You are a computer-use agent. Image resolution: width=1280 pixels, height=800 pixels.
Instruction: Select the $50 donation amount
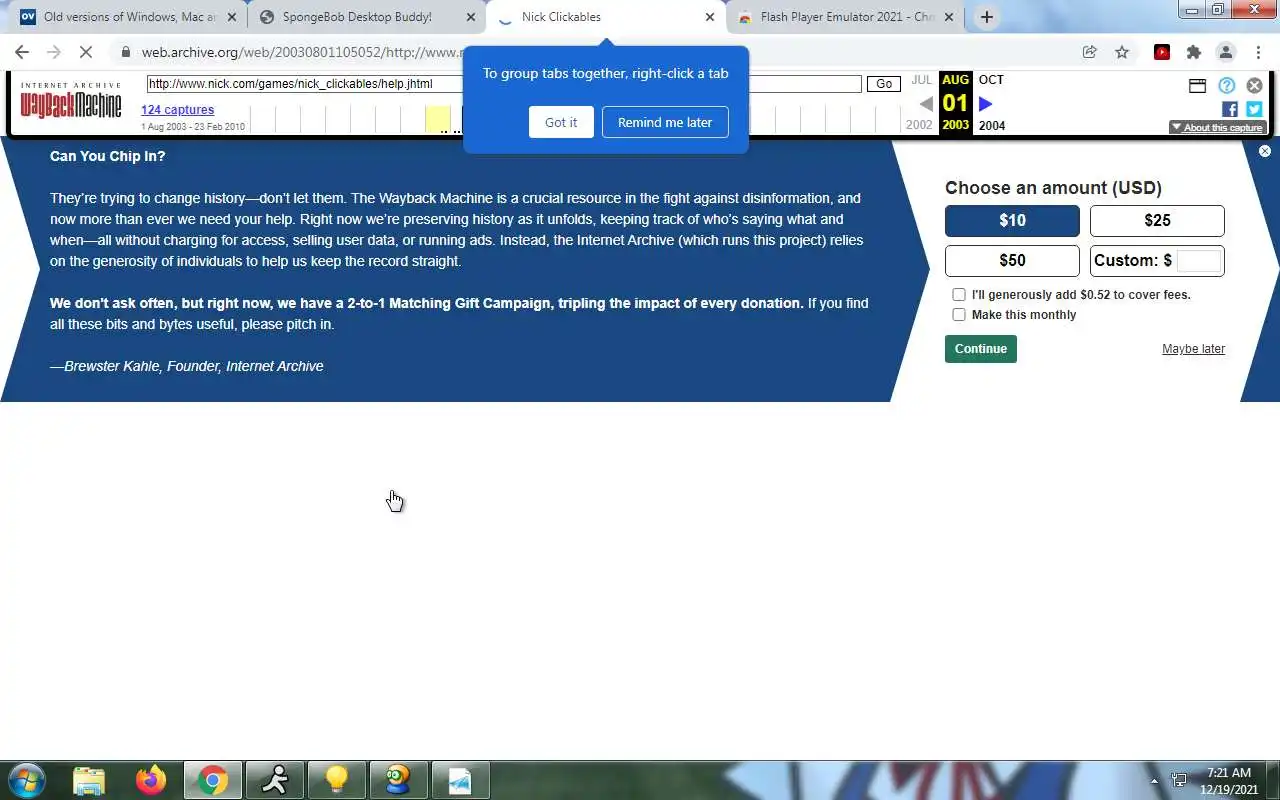(1012, 261)
